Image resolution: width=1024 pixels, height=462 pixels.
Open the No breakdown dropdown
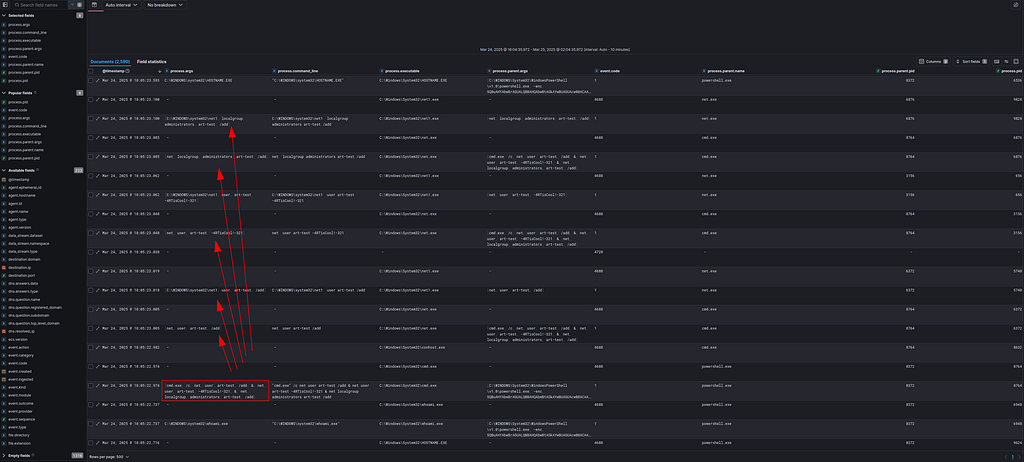165,5
